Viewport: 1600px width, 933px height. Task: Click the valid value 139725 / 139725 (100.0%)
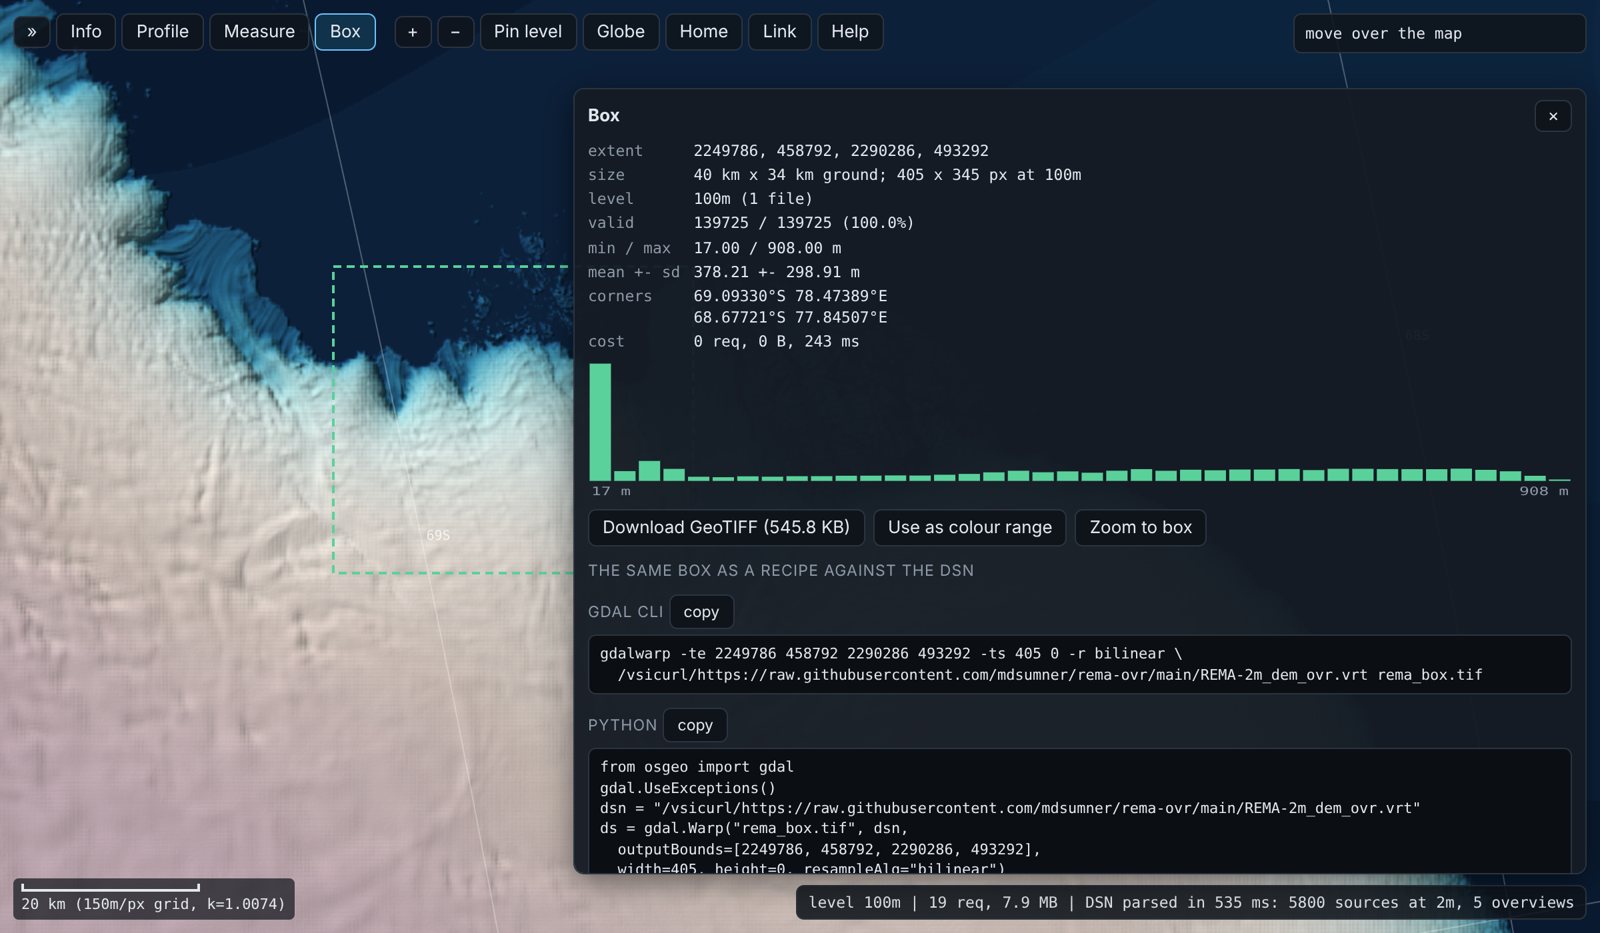[x=804, y=223]
